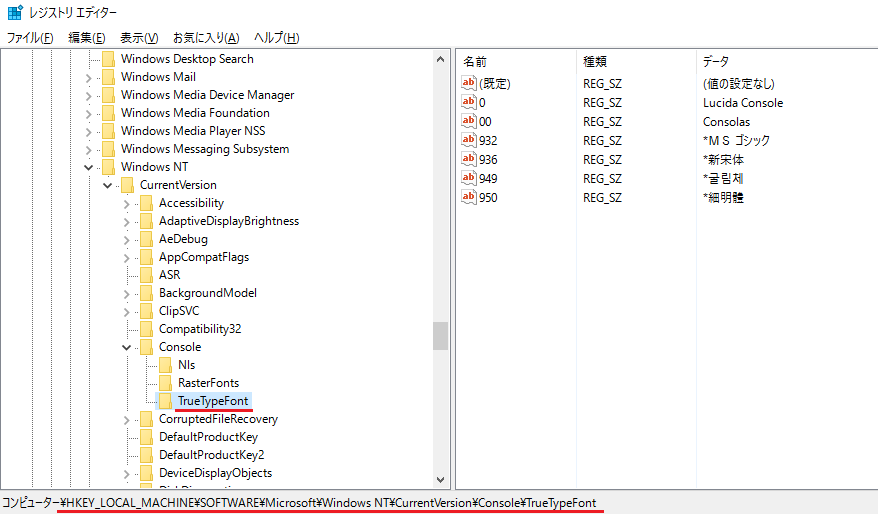This screenshot has height=514, width=878.
Task: Click the folder icon of RasterFonts
Action: click(165, 383)
